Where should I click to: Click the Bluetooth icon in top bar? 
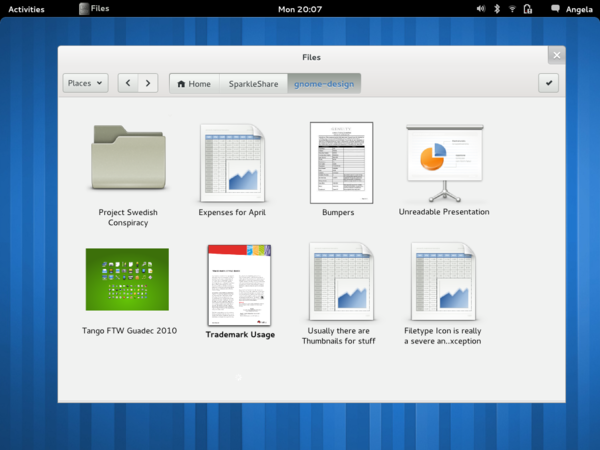point(497,8)
